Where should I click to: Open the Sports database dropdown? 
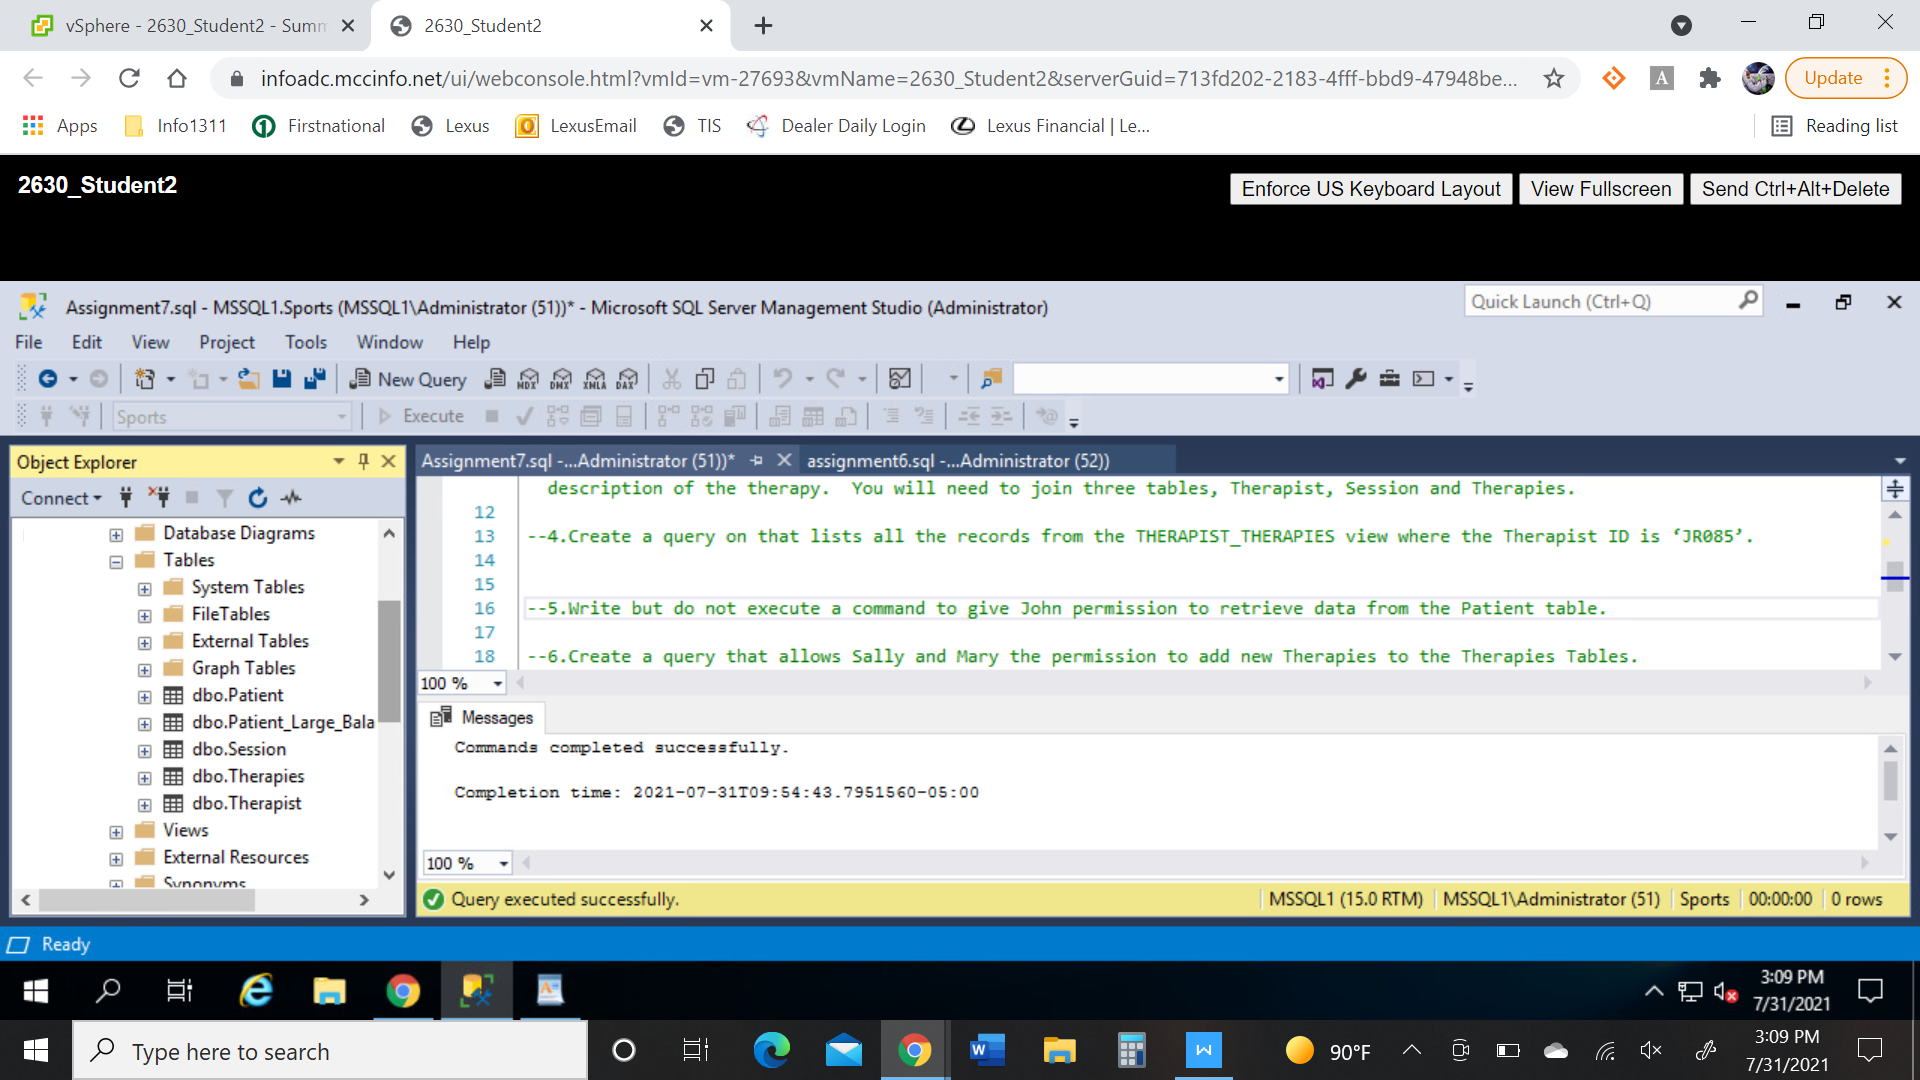(341, 416)
